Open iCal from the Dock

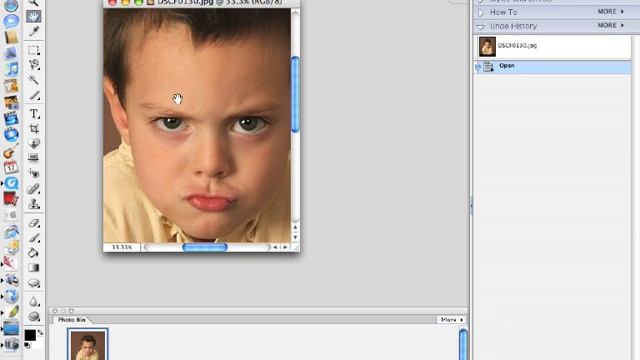tap(11, 167)
